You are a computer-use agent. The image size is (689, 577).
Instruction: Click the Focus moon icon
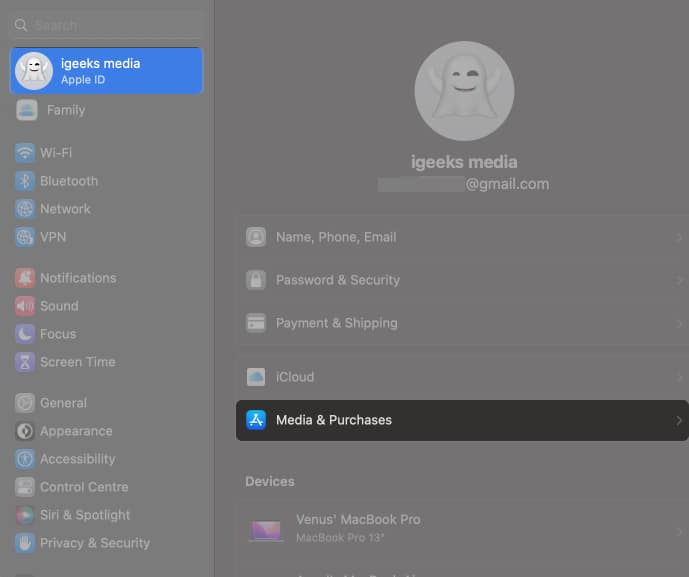pos(25,334)
